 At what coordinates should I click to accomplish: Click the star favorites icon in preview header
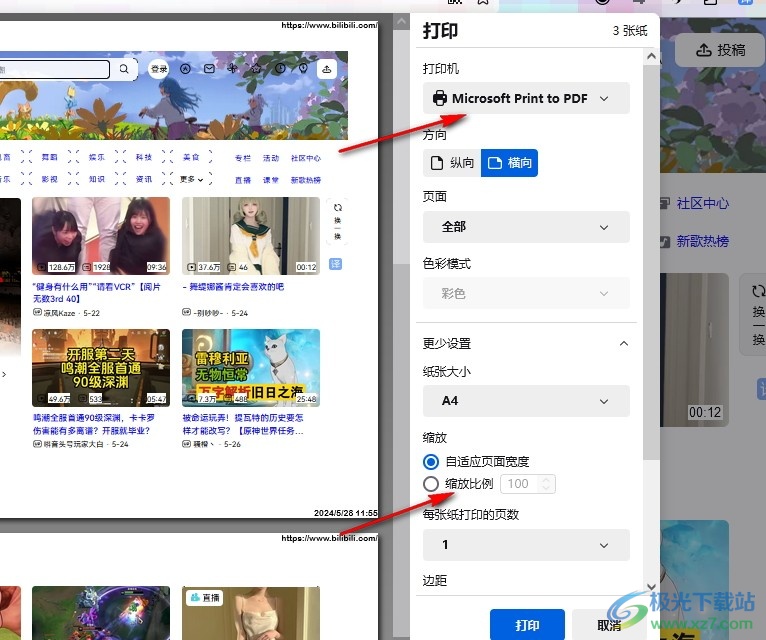(256, 68)
